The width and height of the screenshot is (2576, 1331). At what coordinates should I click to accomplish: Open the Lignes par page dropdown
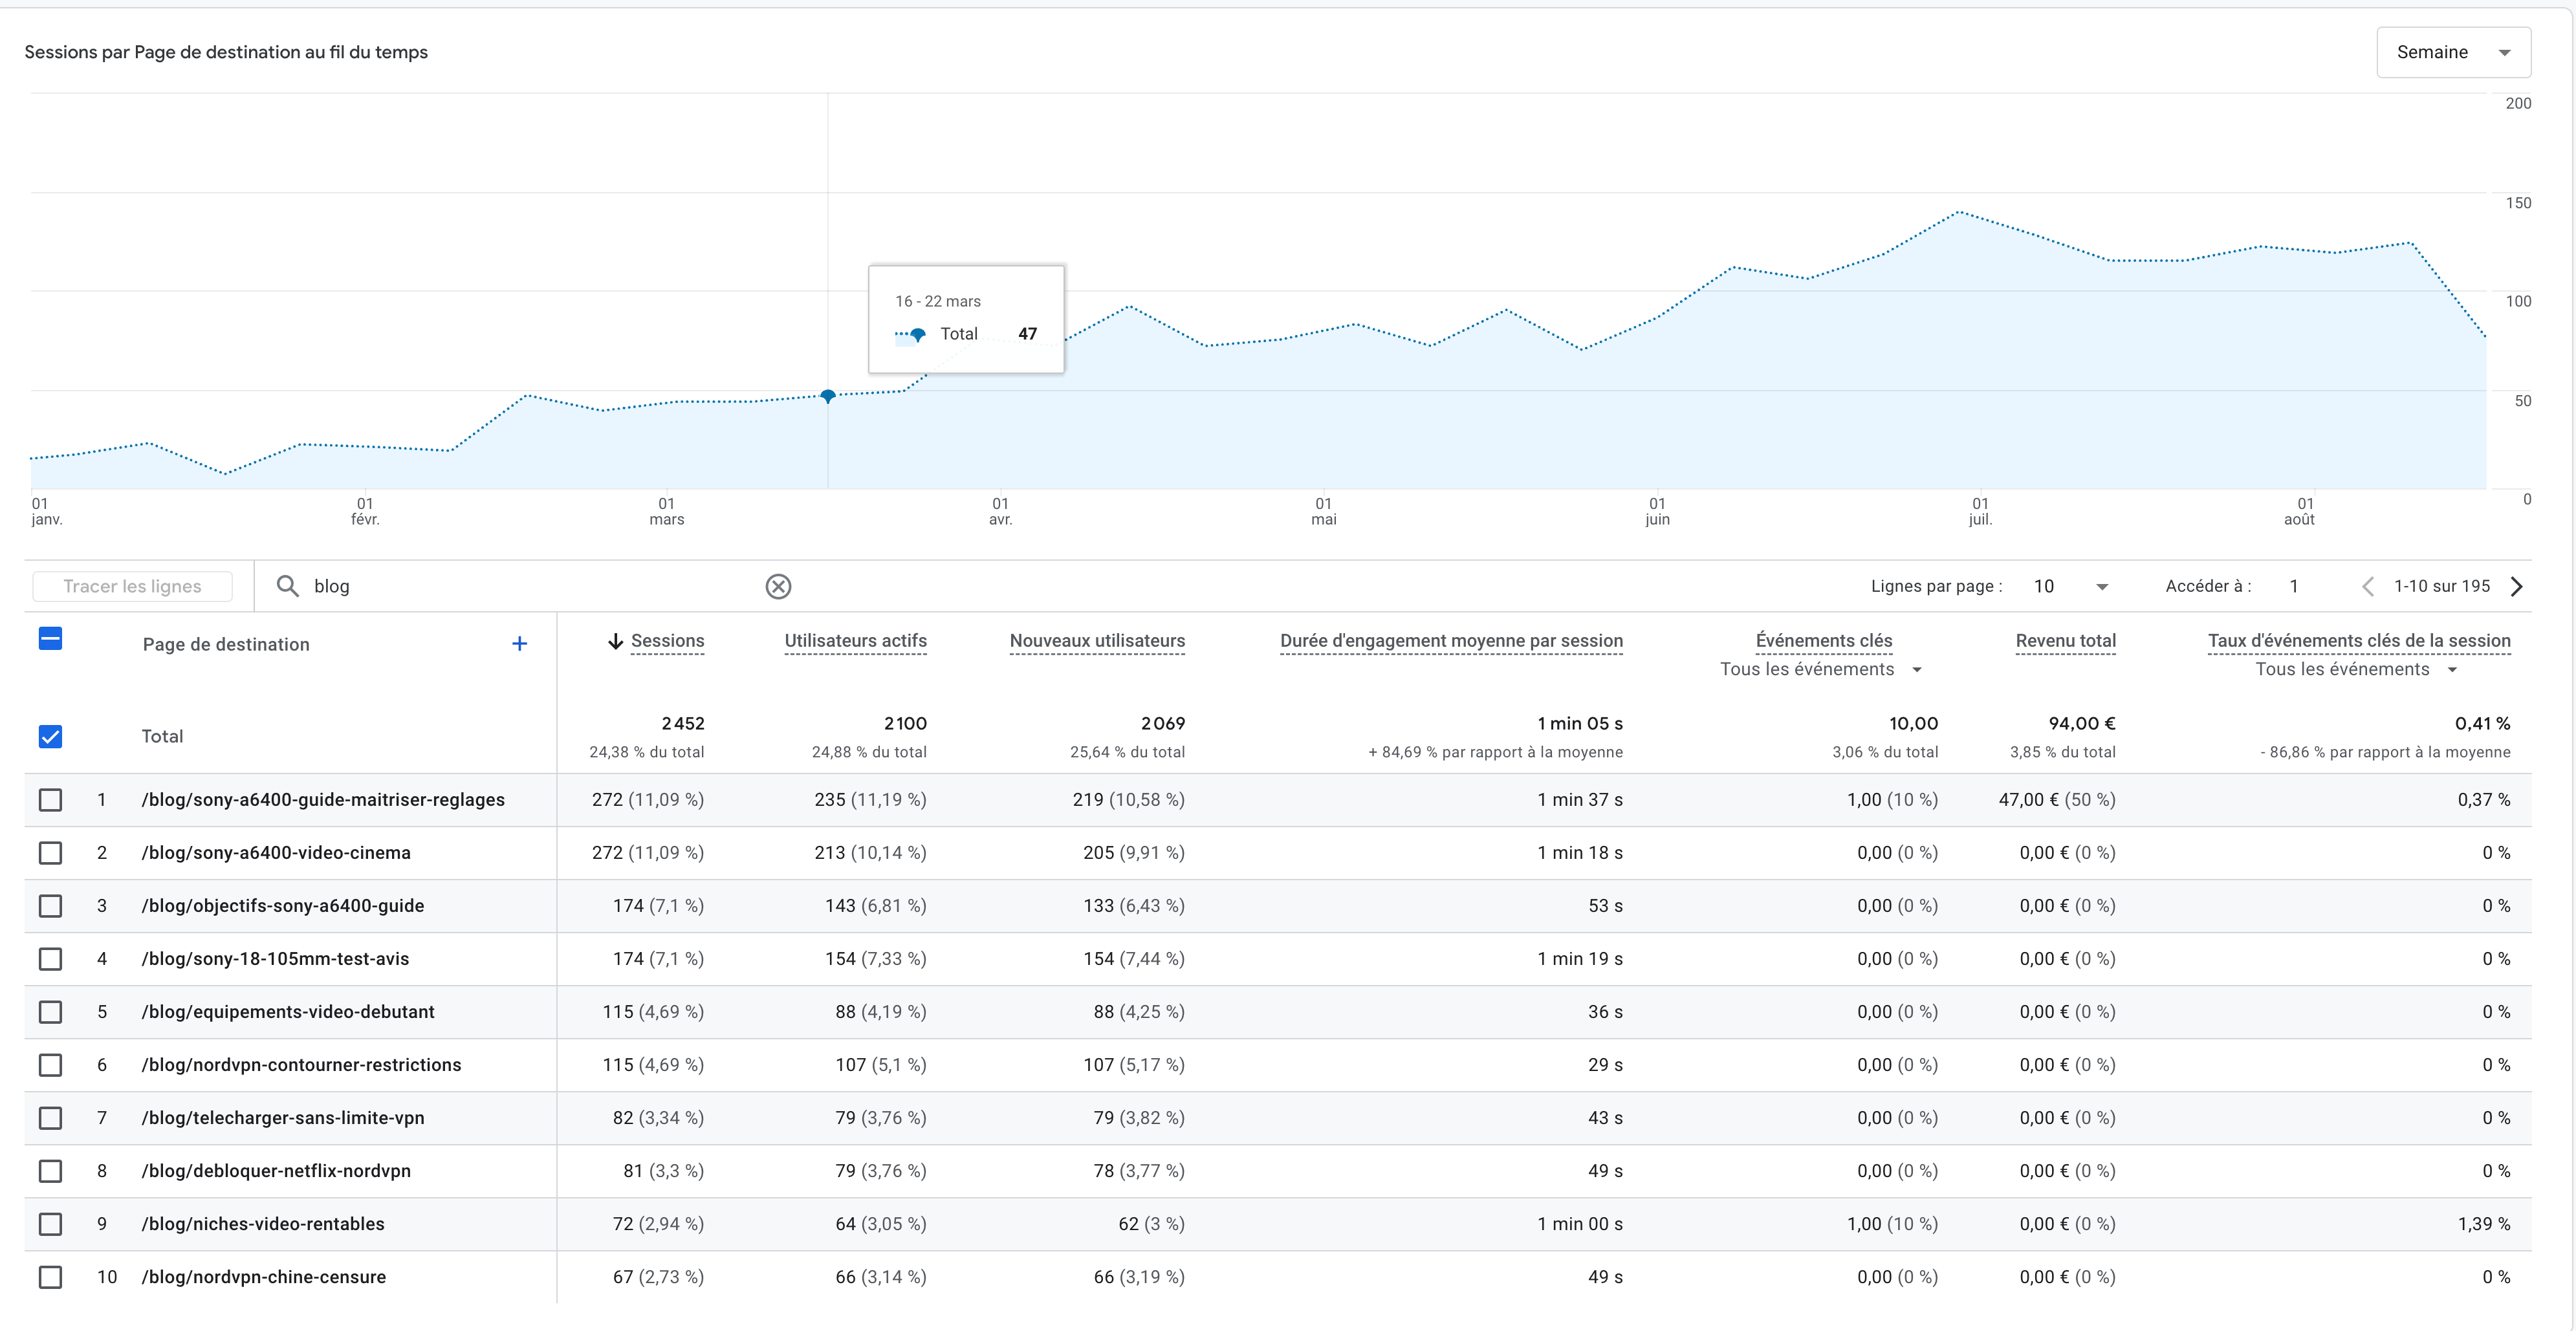click(x=2071, y=586)
